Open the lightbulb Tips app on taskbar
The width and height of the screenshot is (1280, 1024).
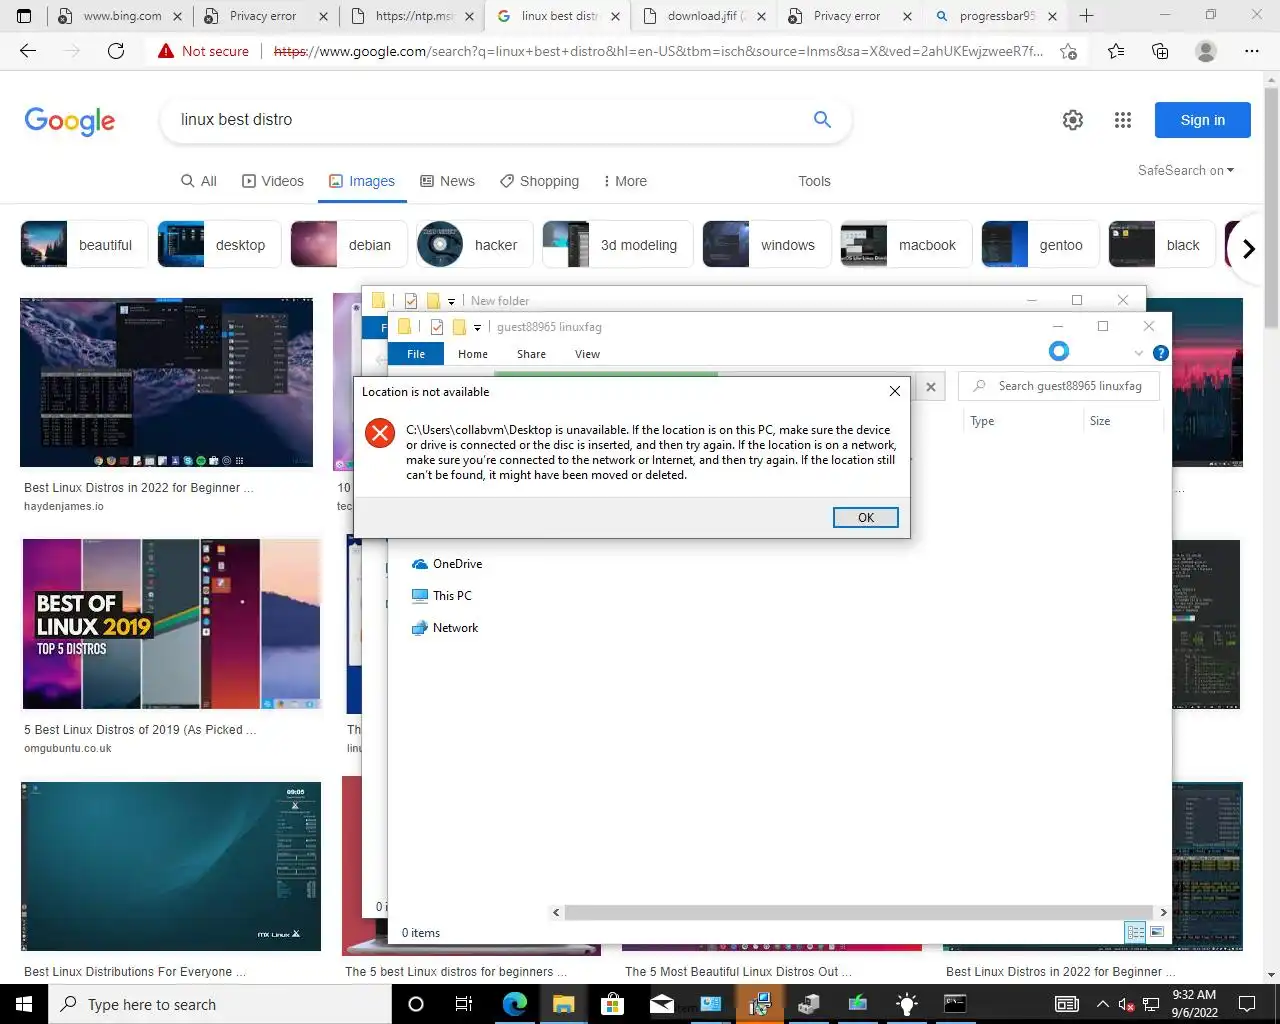coord(906,1004)
